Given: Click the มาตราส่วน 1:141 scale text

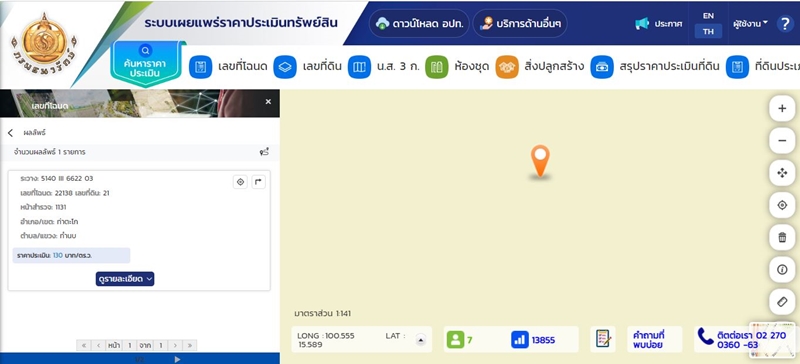Looking at the screenshot, I should pos(322,313).
